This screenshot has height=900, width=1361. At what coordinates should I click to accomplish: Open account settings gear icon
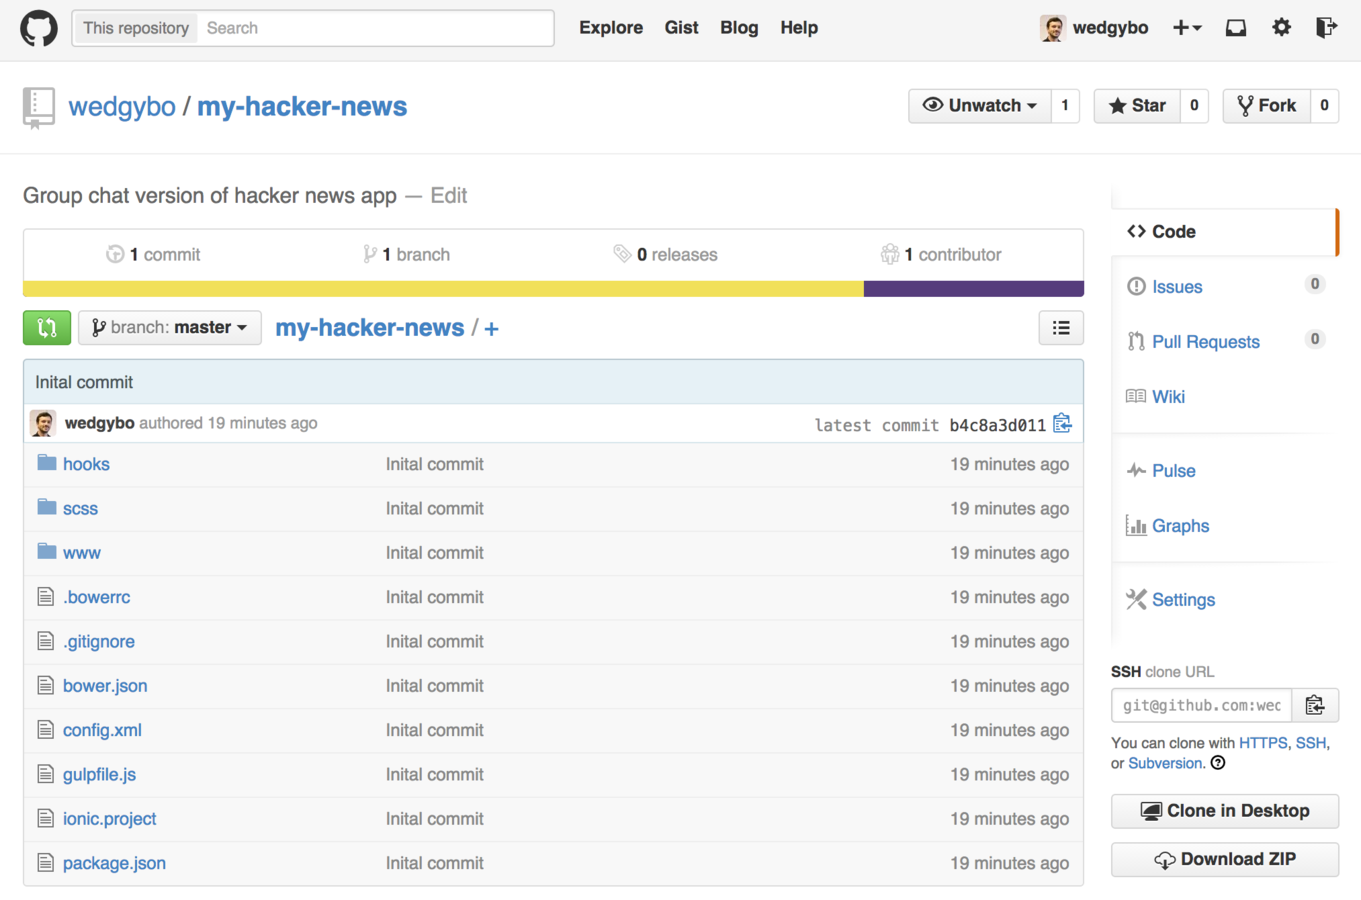point(1281,28)
